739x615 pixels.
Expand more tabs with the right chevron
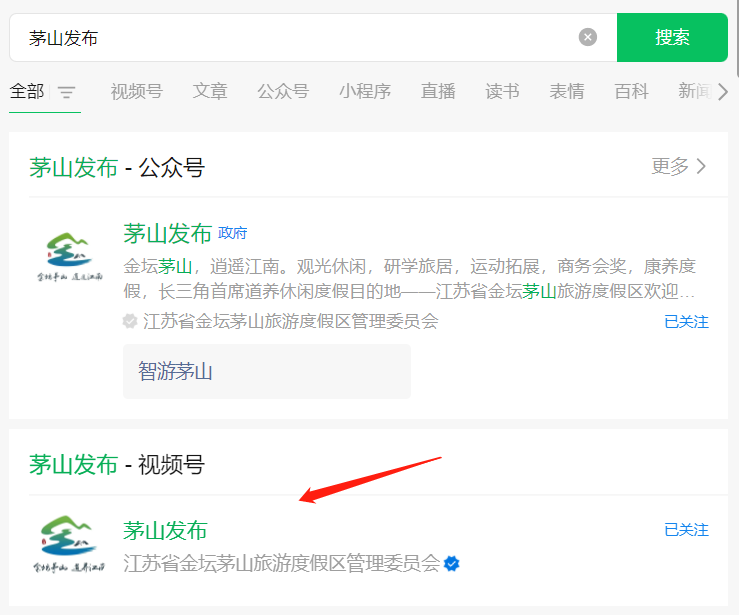[723, 91]
